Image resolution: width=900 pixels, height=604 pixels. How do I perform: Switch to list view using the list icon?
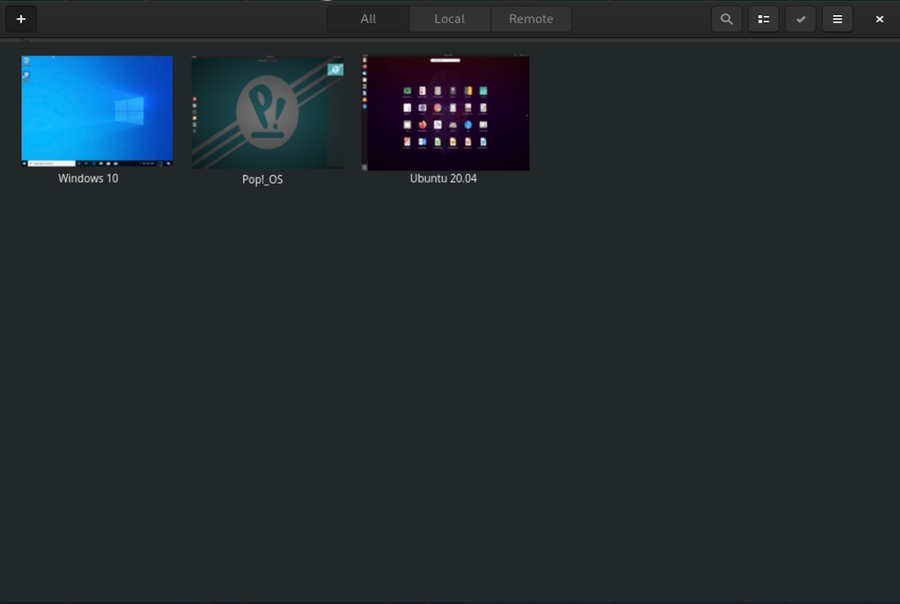pyautogui.click(x=763, y=19)
